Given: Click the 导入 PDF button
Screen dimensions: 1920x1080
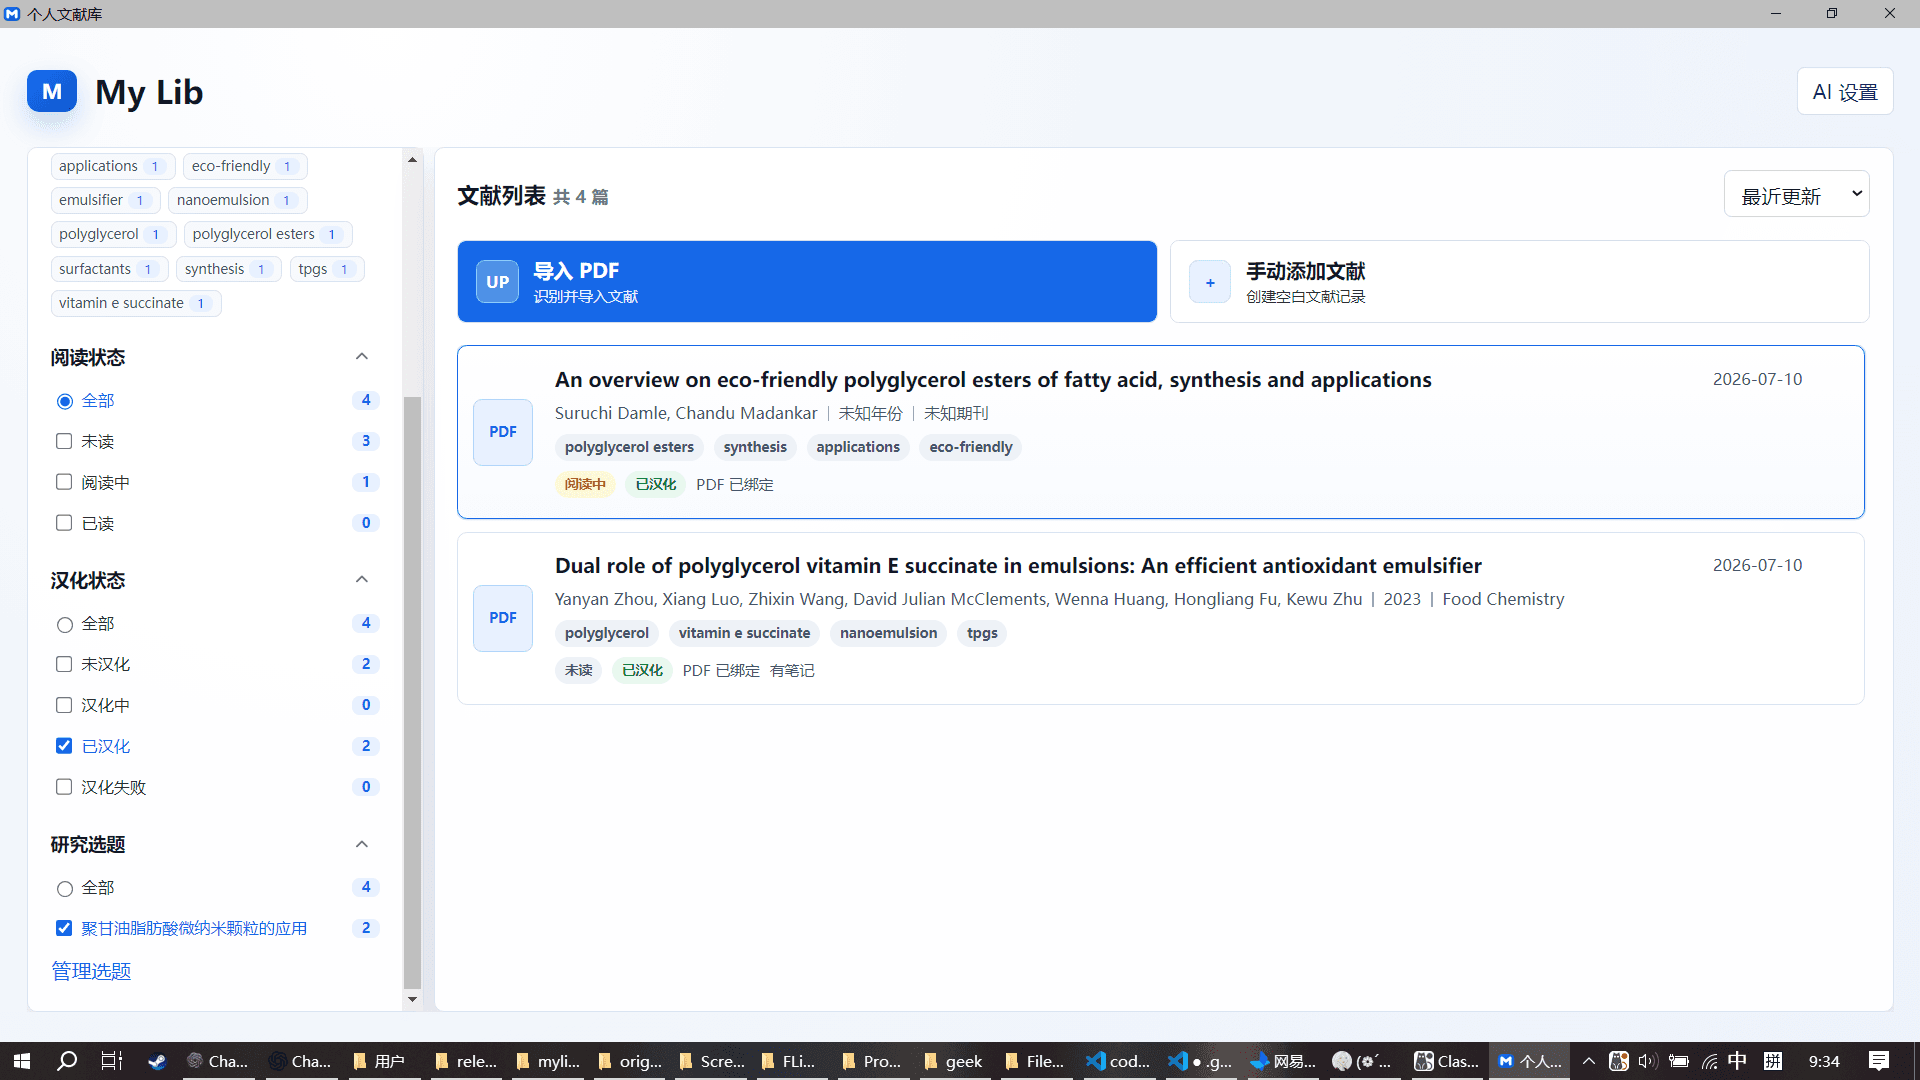Looking at the screenshot, I should tap(807, 282).
